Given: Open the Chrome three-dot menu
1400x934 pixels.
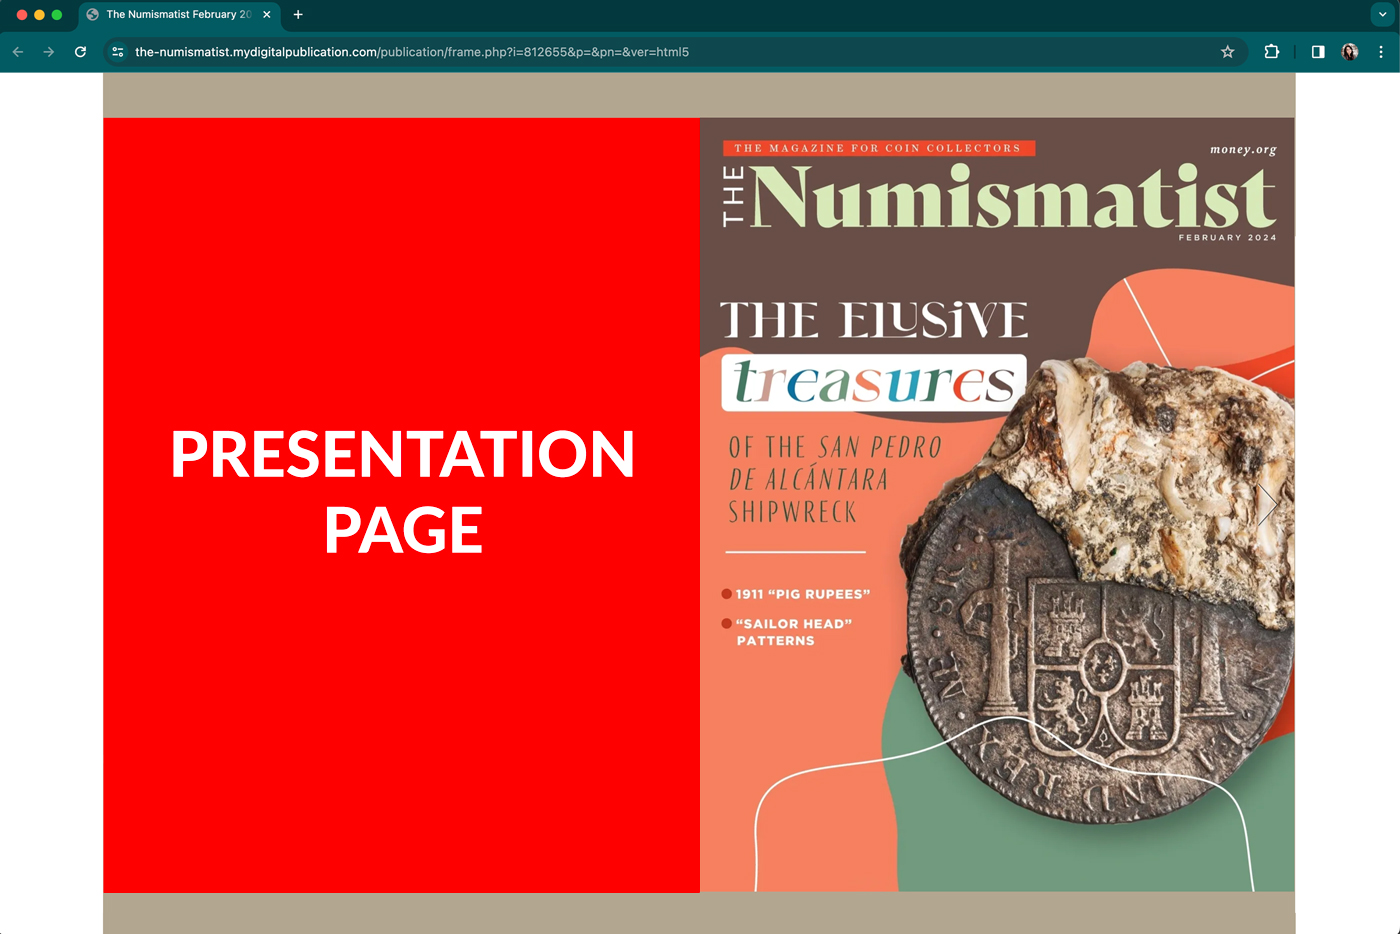Looking at the screenshot, I should (1381, 52).
